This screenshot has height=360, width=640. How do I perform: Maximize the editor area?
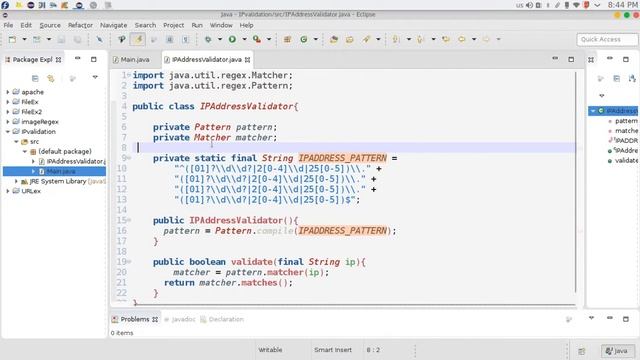[x=571, y=60]
